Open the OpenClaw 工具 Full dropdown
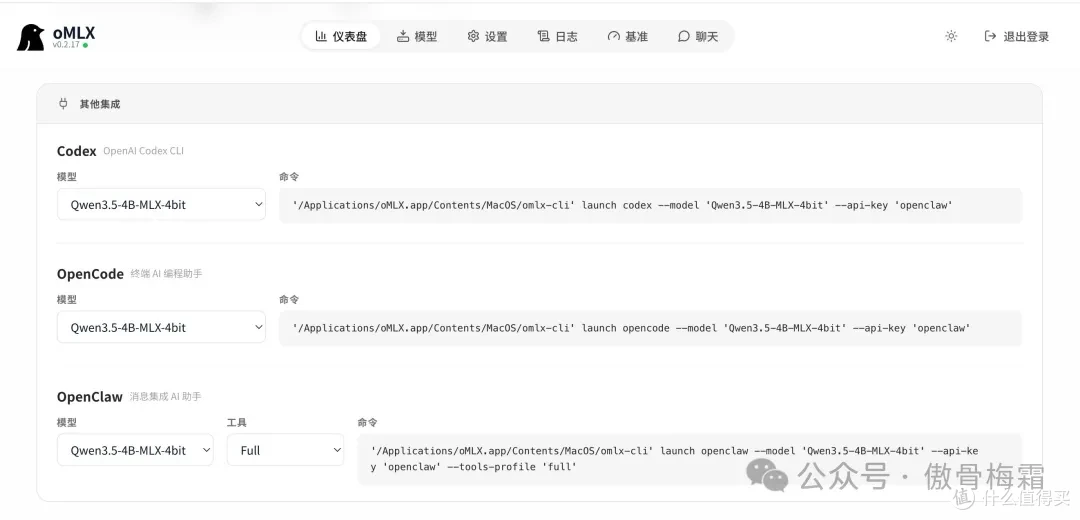 pos(285,450)
